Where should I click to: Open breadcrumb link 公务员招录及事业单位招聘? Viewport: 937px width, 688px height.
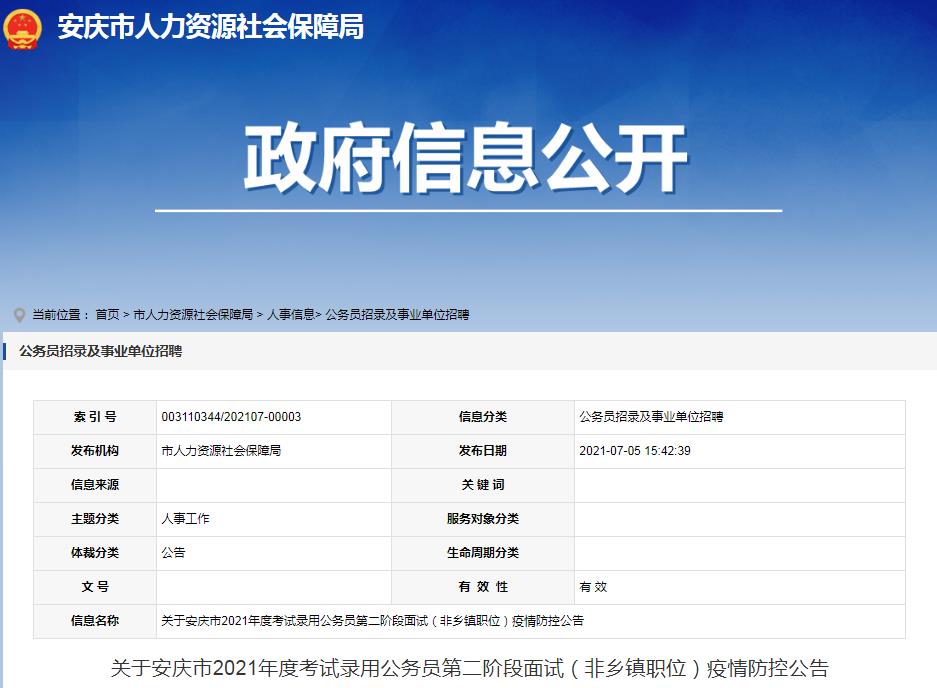tap(397, 315)
